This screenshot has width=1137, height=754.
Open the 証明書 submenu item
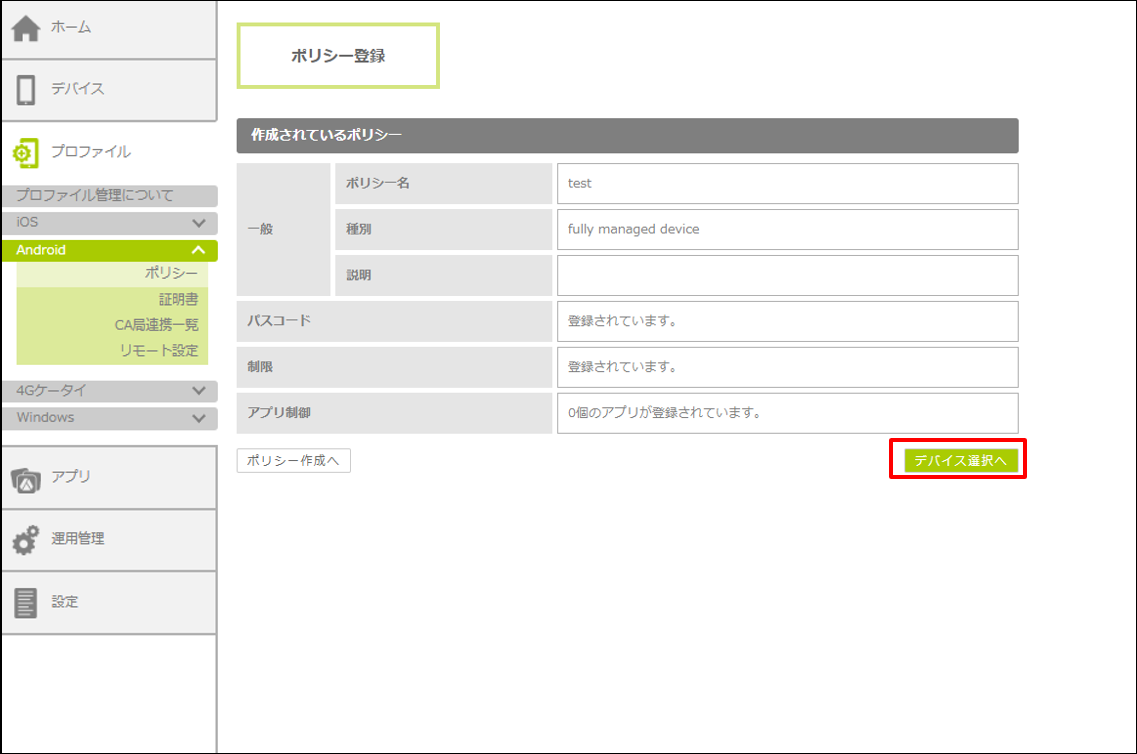click(x=178, y=299)
